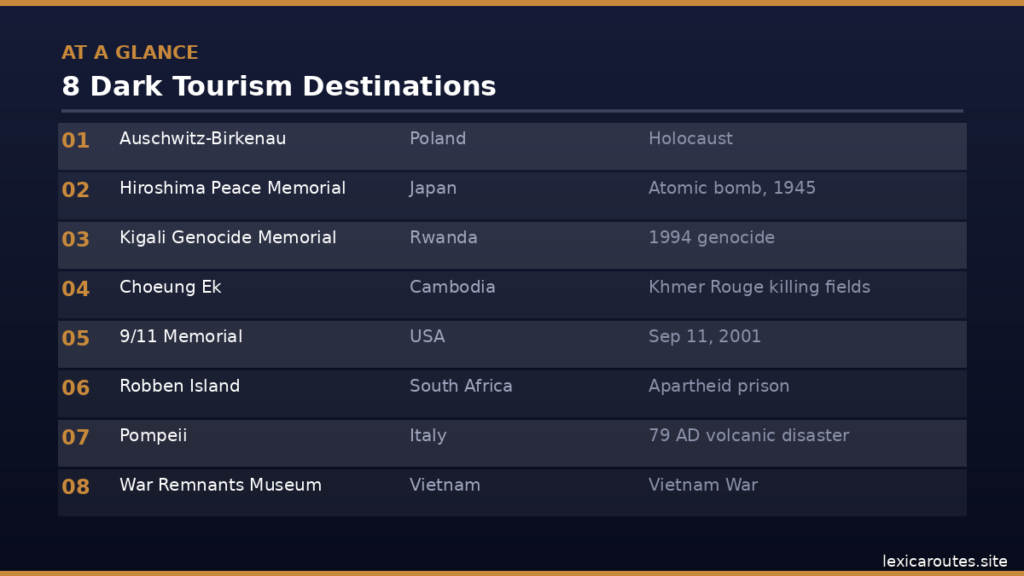Click the Robben Island destination name

(180, 386)
